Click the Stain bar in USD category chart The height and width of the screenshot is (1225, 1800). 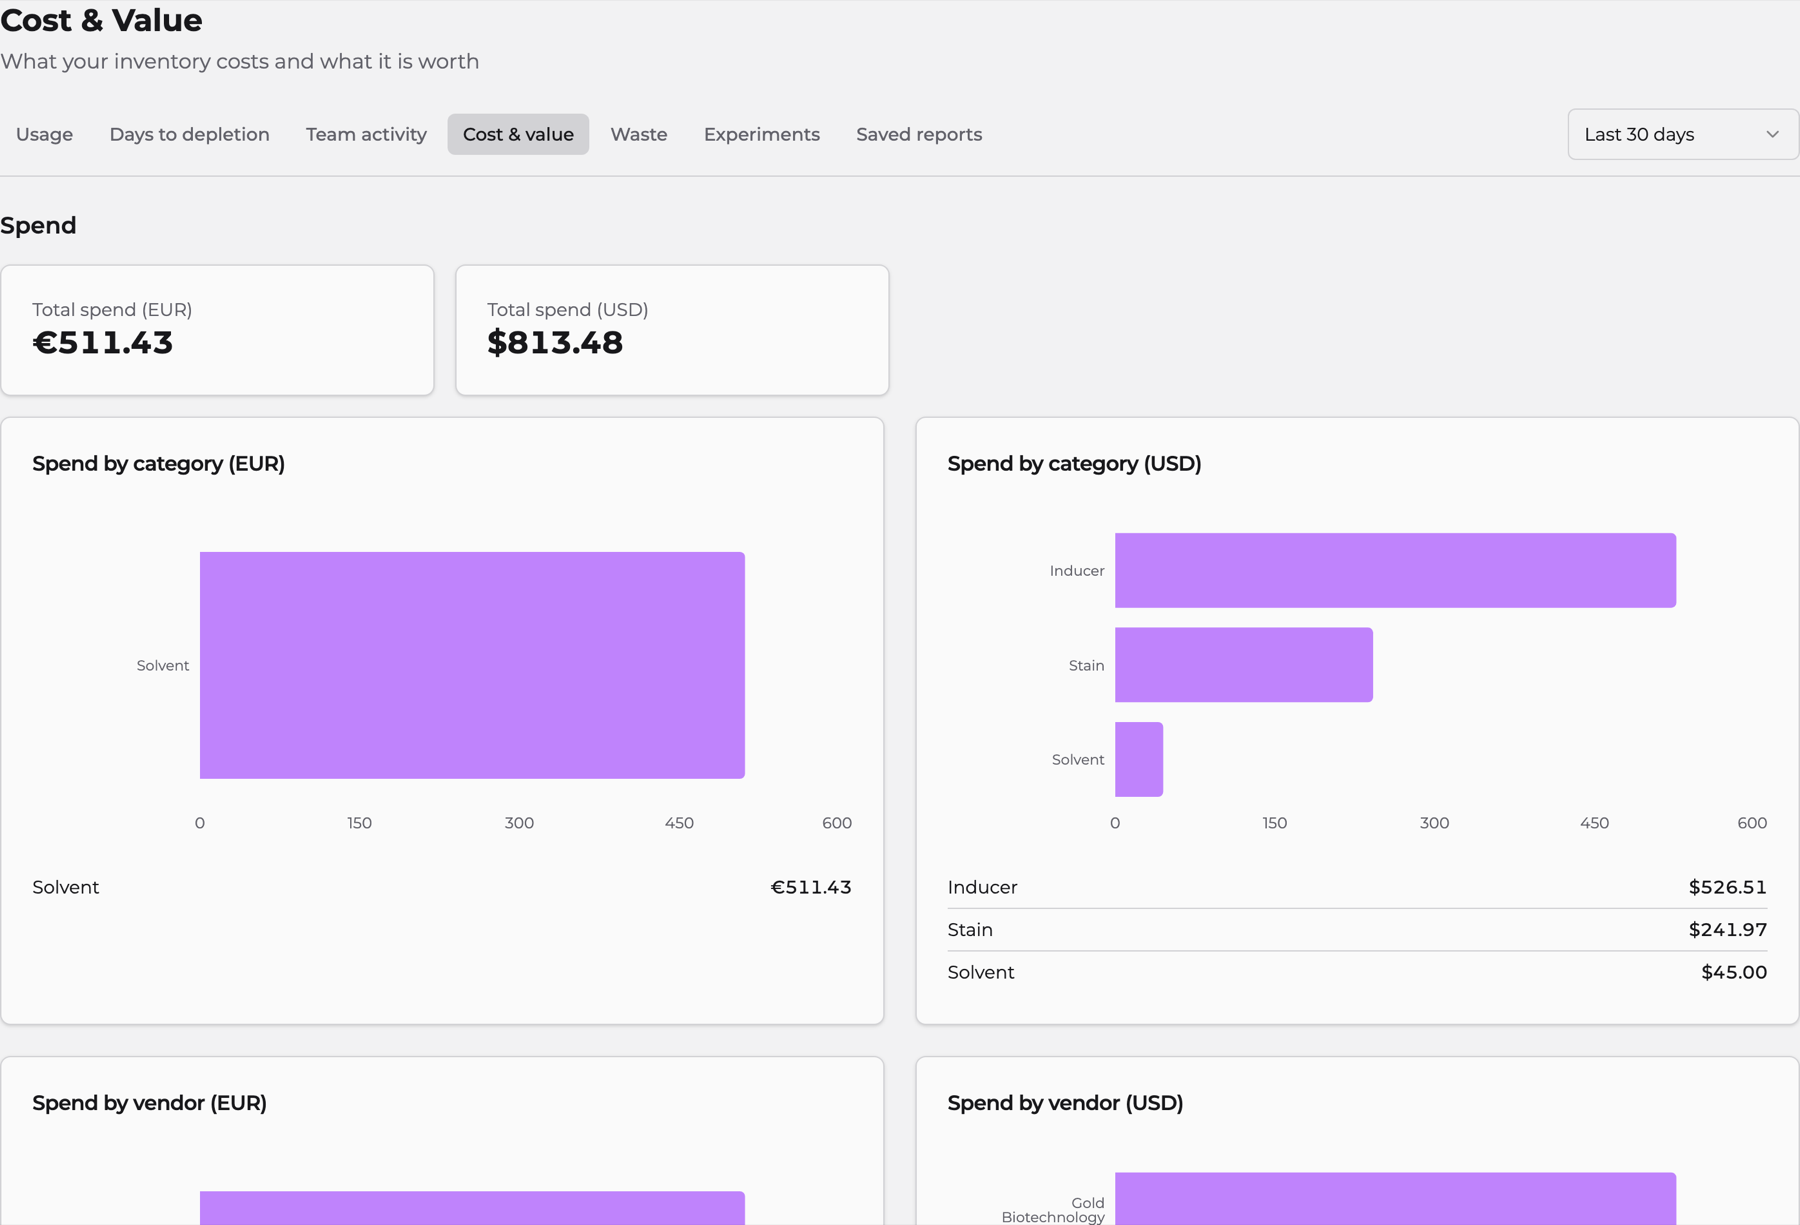[x=1244, y=665]
